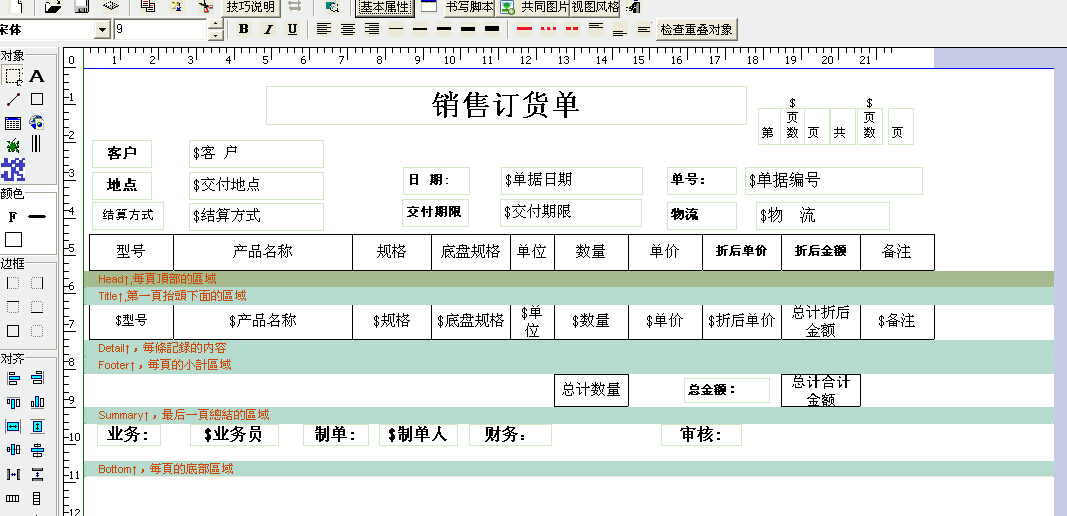Select the dashed selection pointer tool
1067x516 pixels.
click(13, 76)
